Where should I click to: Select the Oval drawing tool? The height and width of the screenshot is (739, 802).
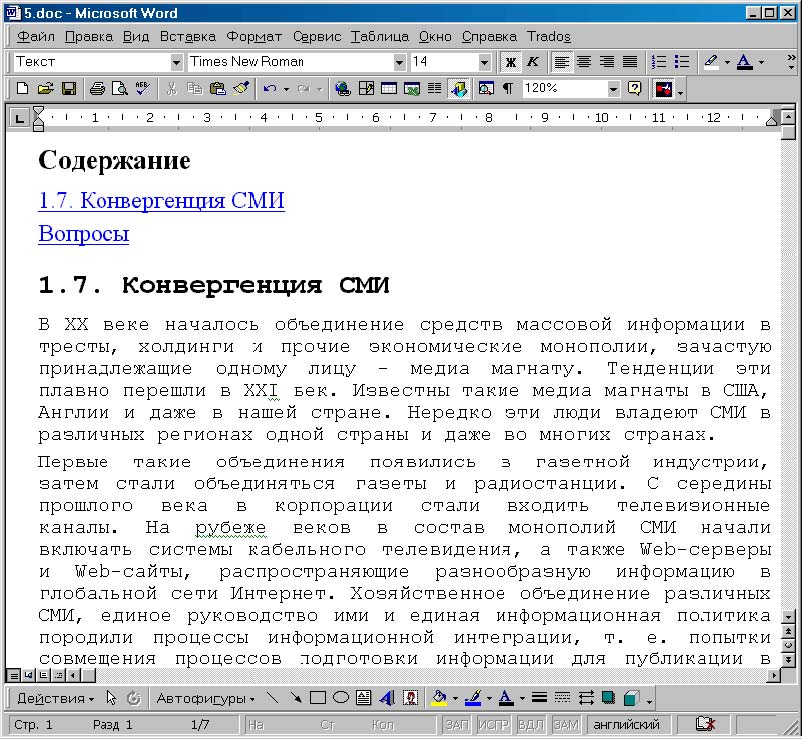pos(341,698)
